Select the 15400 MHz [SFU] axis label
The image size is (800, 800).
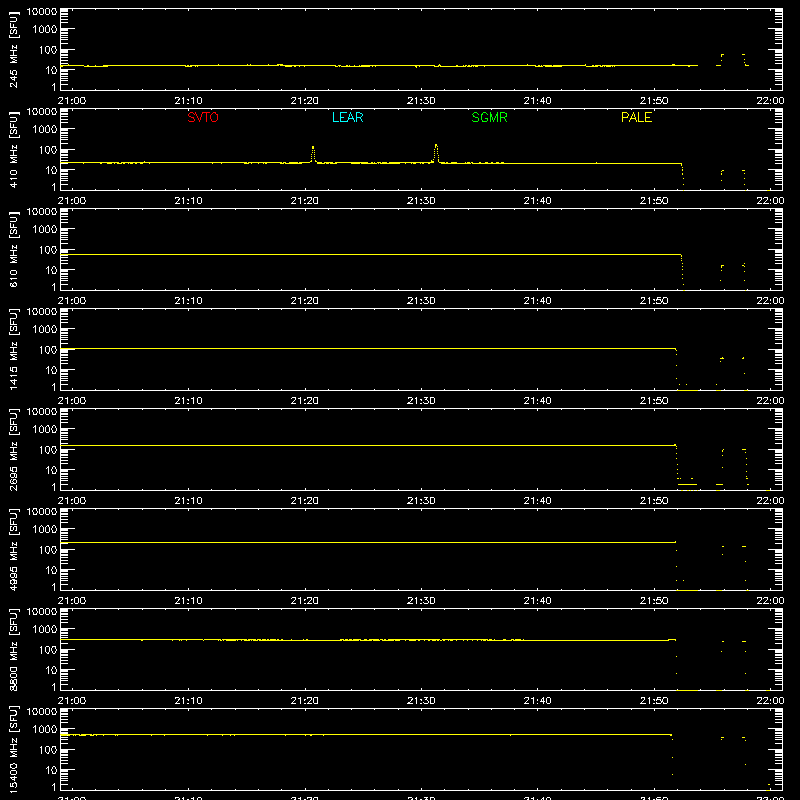tap(13, 749)
